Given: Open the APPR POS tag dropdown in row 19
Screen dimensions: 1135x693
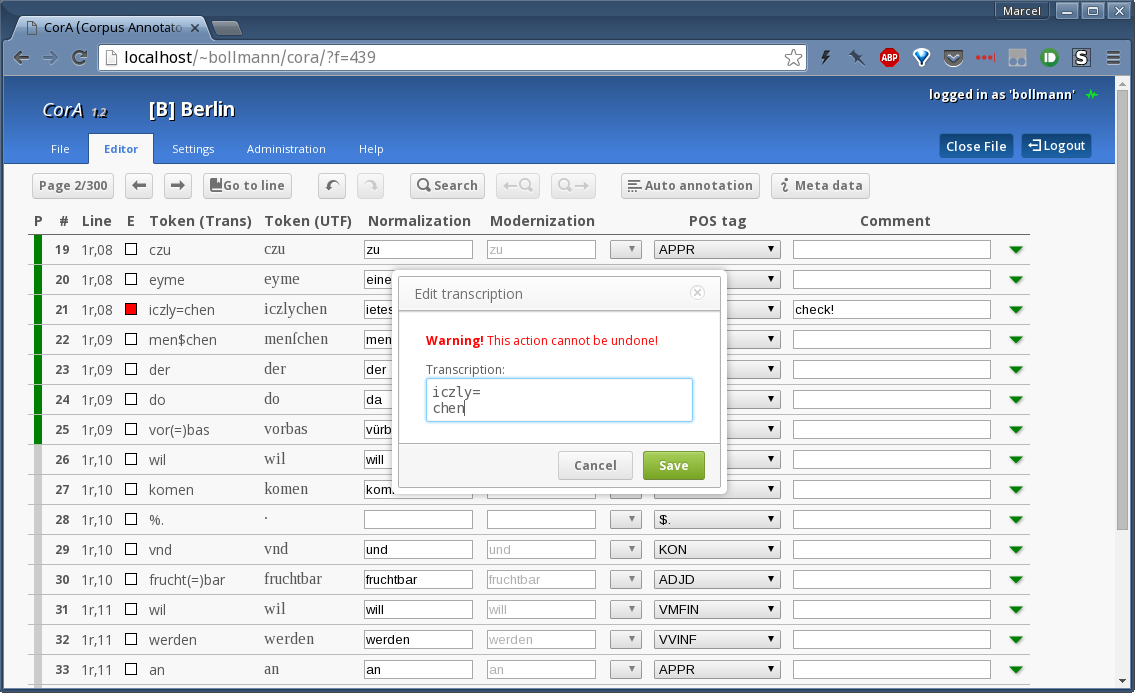Looking at the screenshot, I should (717, 250).
